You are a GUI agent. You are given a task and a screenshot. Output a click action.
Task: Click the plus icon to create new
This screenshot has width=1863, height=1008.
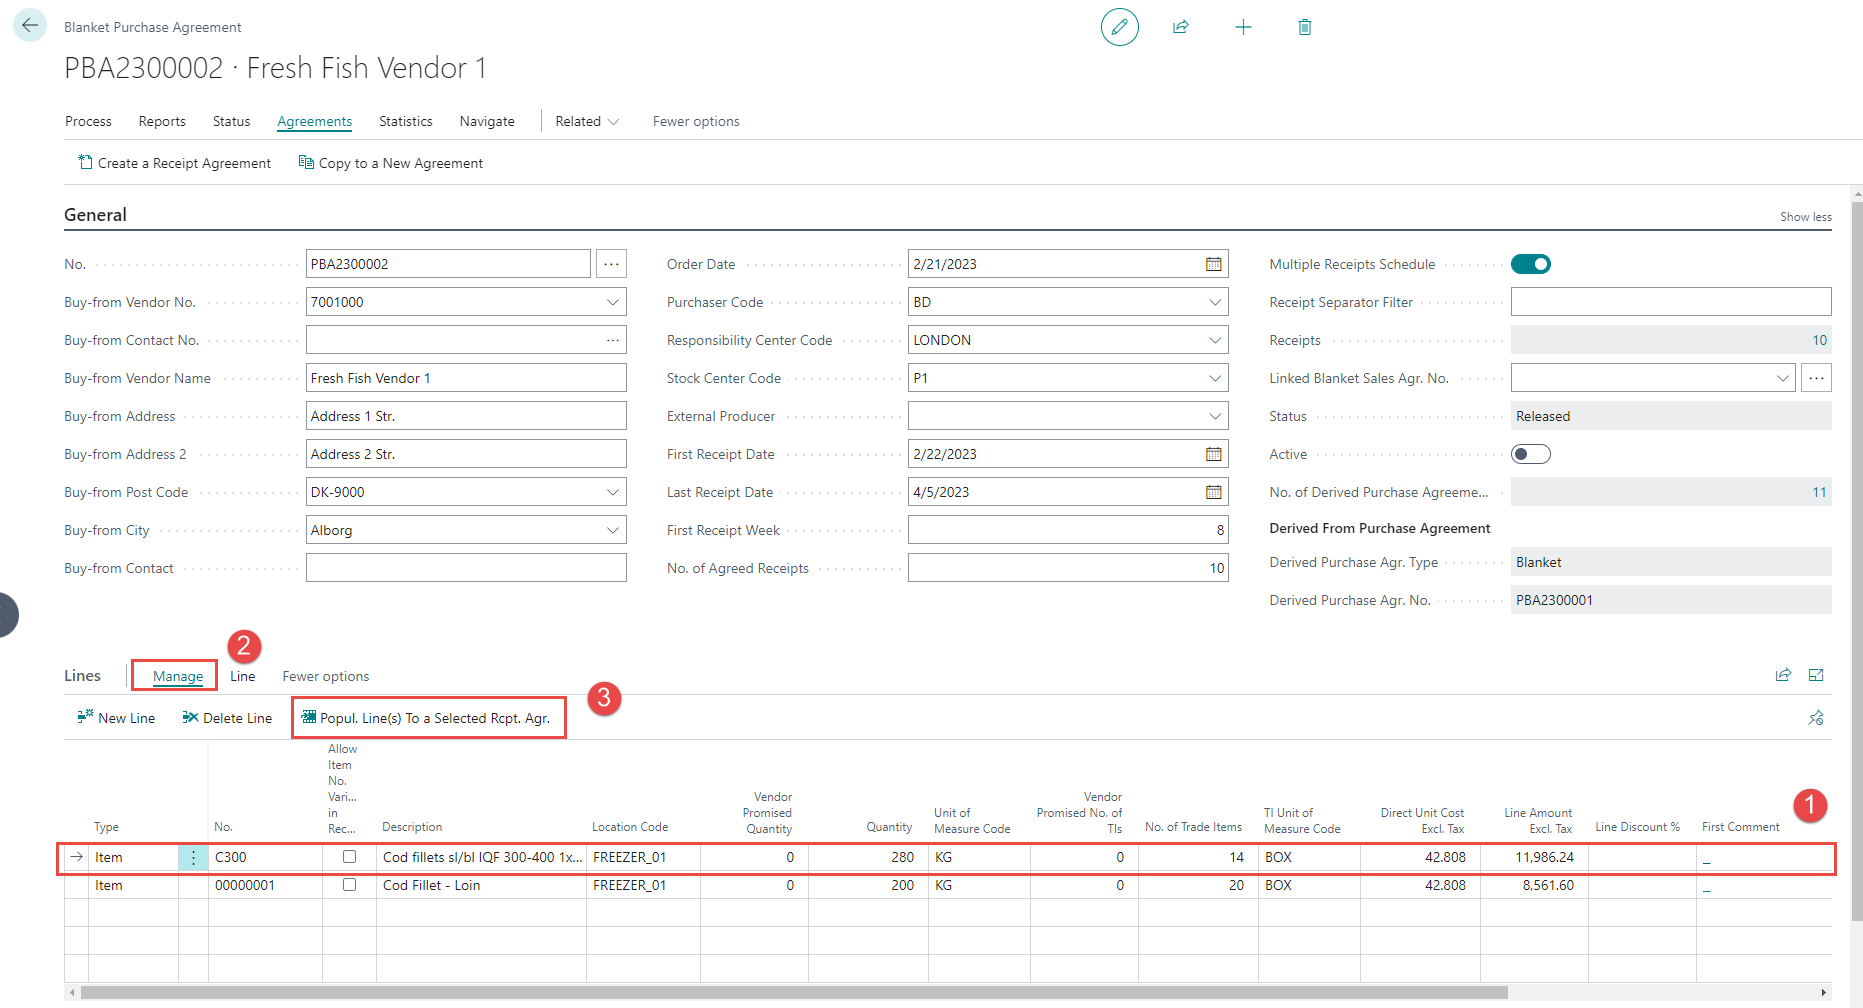1243,27
